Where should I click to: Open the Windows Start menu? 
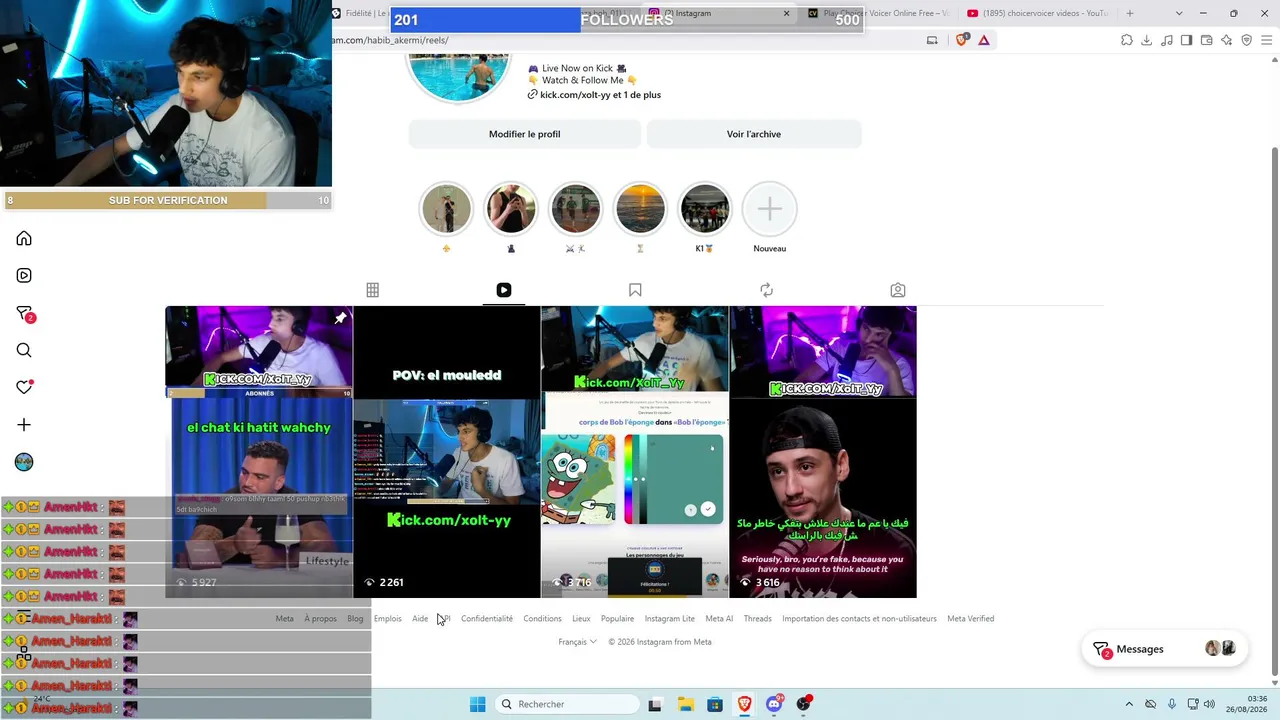click(x=478, y=704)
